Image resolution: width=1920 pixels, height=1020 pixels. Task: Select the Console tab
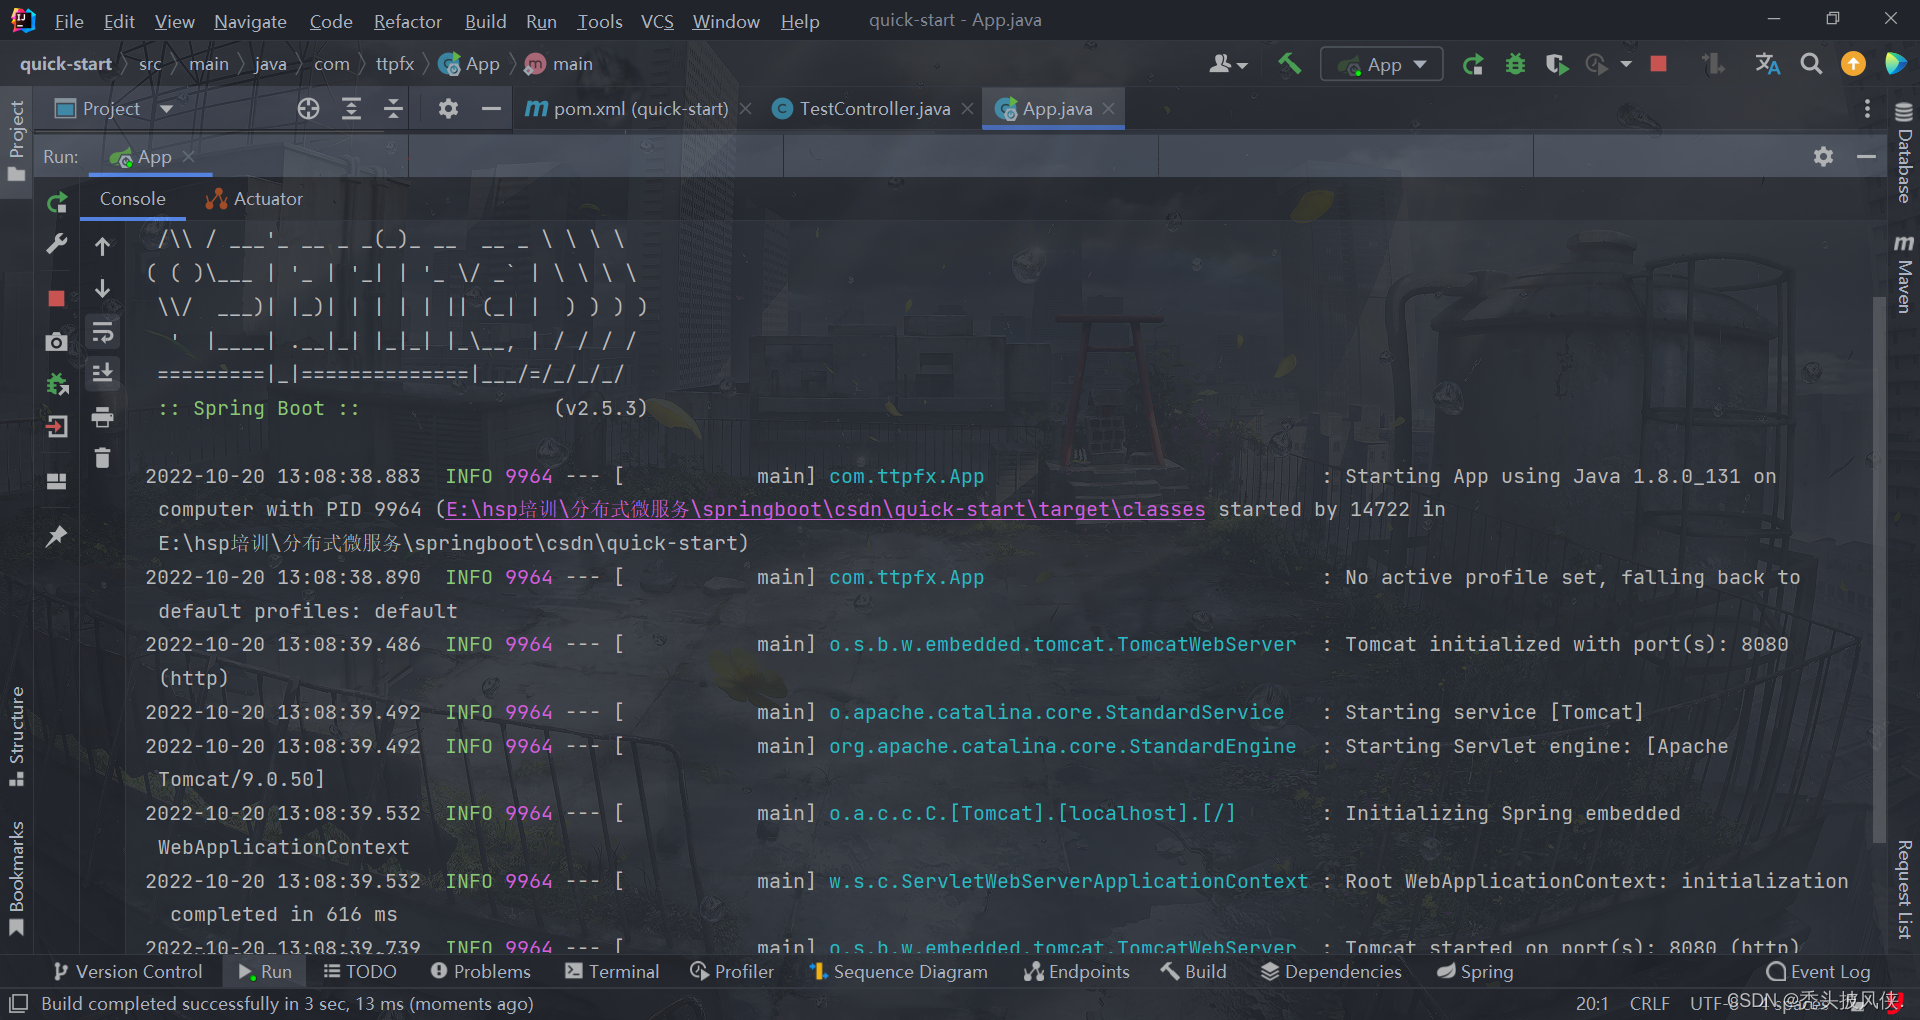click(132, 199)
